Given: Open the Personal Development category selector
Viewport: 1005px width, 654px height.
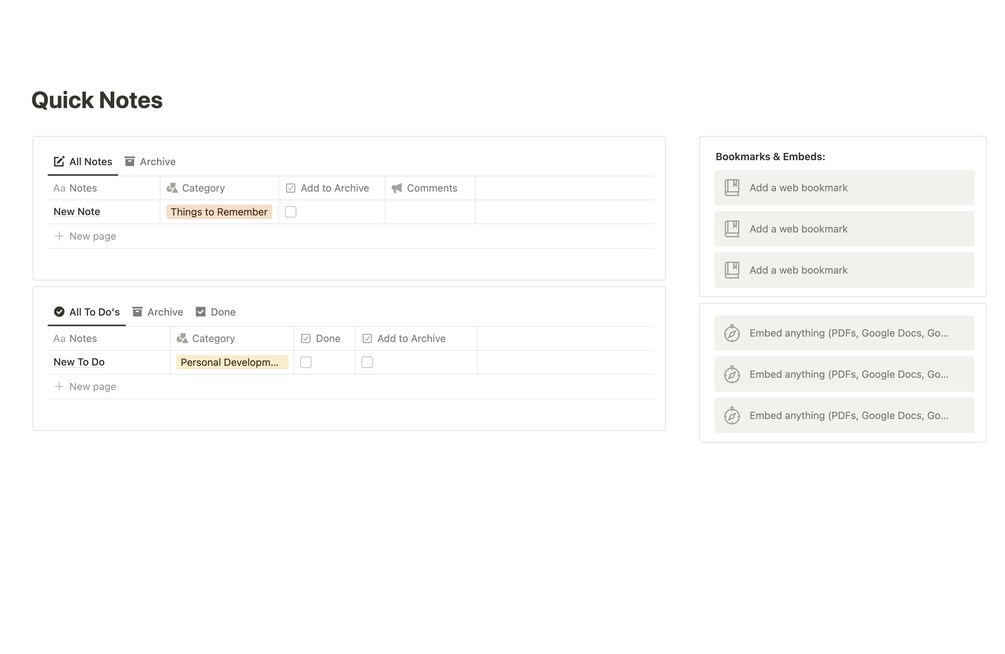Looking at the screenshot, I should [231, 363].
